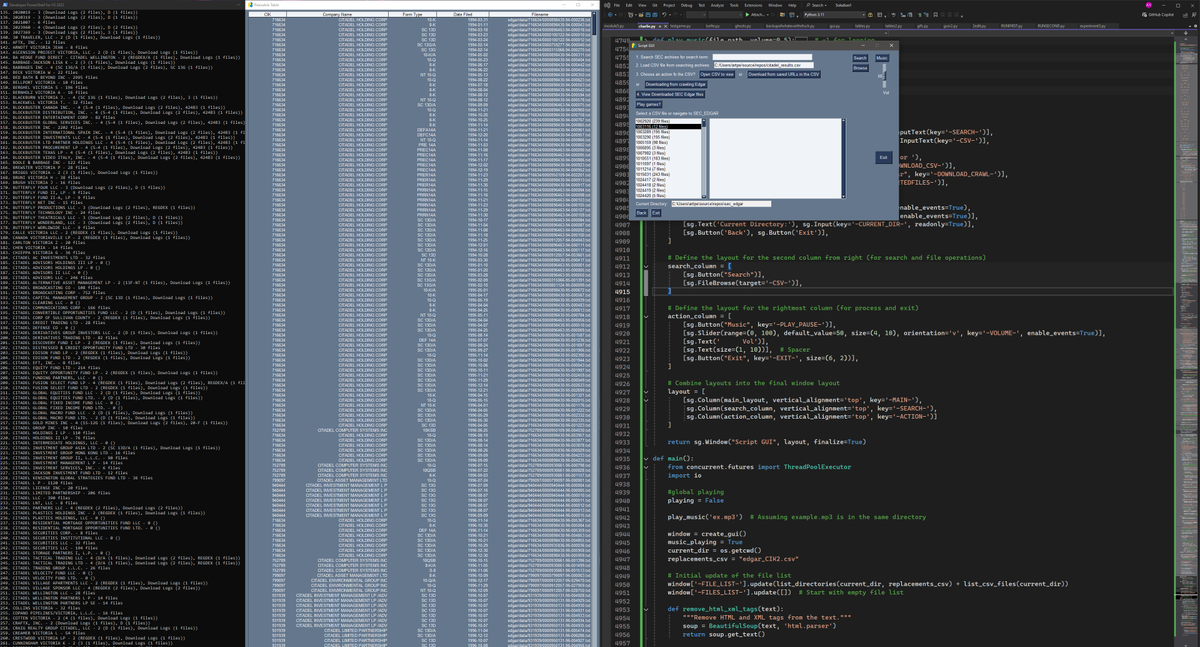Viewport: 1200px width, 647px height.
Task: Click the Browse button in Script GUI
Action: (x=860, y=68)
